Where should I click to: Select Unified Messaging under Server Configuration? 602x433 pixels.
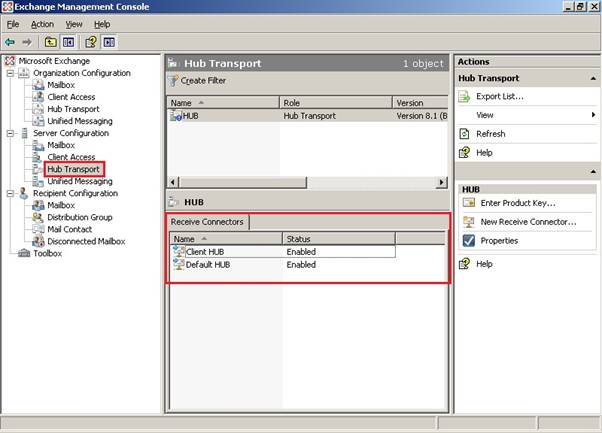pos(80,181)
